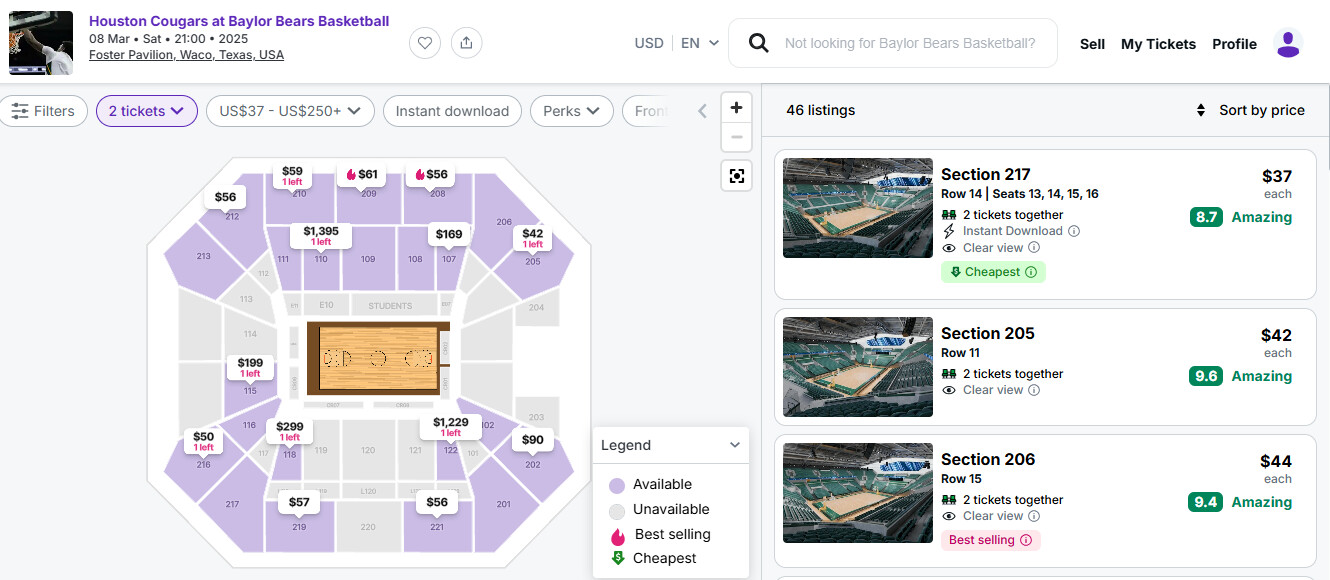Click section 206 on the seat map
1330x580 pixels.
(x=504, y=222)
